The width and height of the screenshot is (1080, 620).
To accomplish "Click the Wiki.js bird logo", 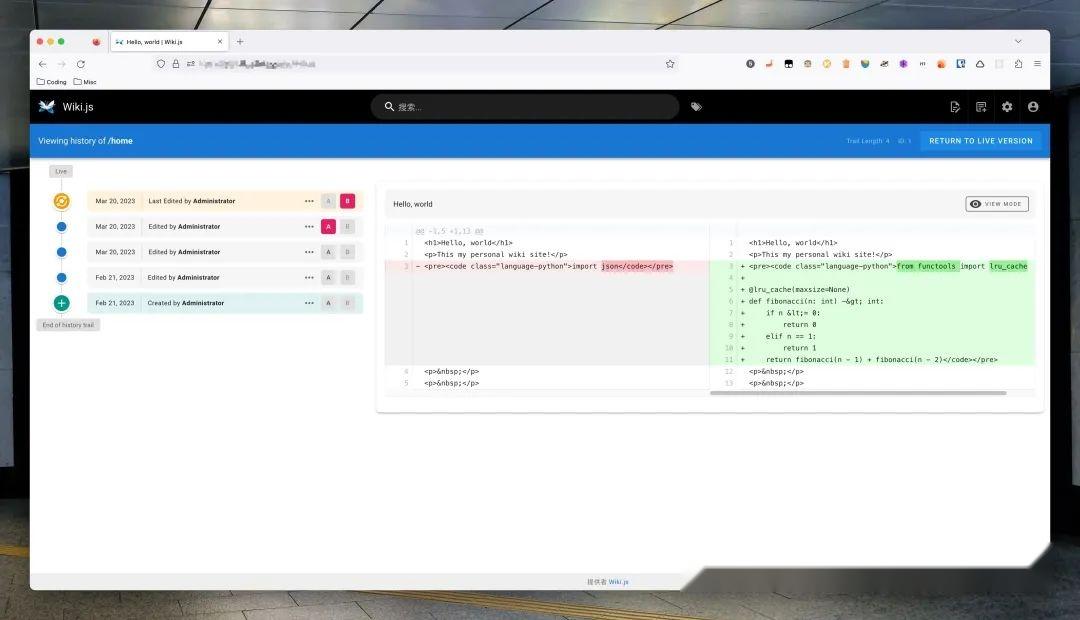I will 47,107.
